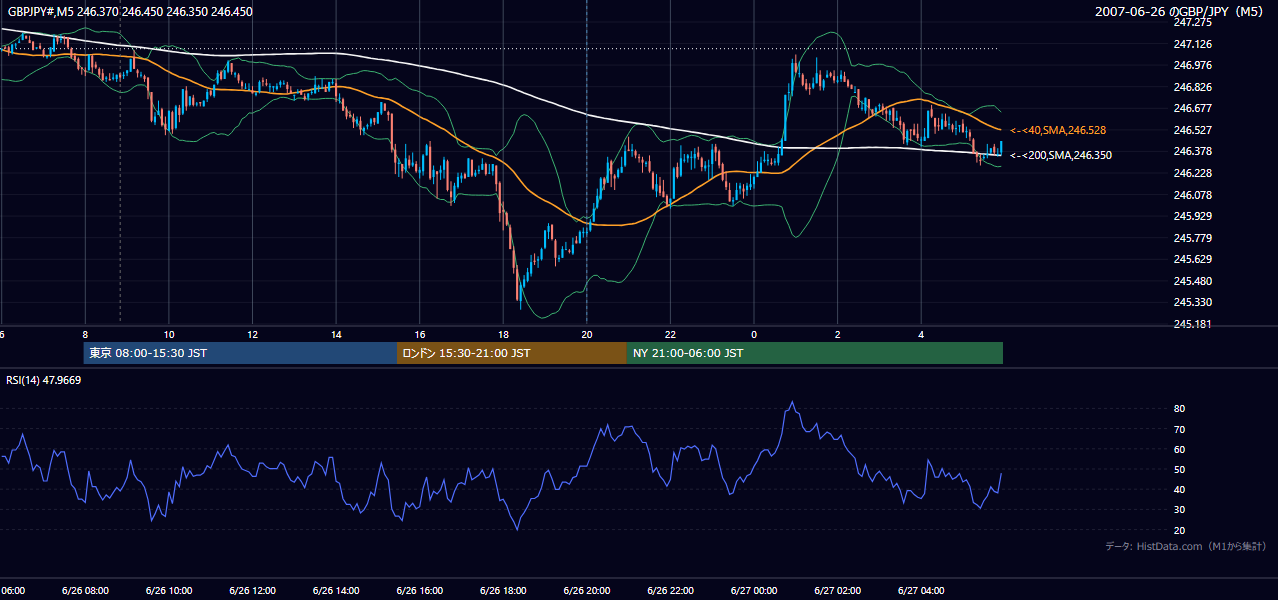Viewport: 1278px width, 600px height.
Task: Click the '6/26 16:00' bottom timestamp
Action: click(x=419, y=591)
